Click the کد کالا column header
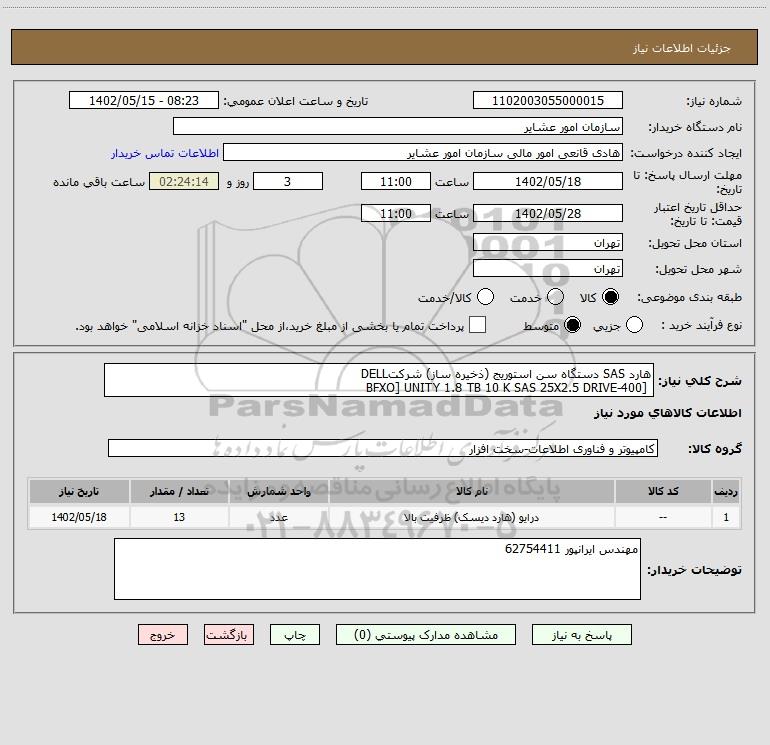The image size is (770, 745). tap(663, 491)
